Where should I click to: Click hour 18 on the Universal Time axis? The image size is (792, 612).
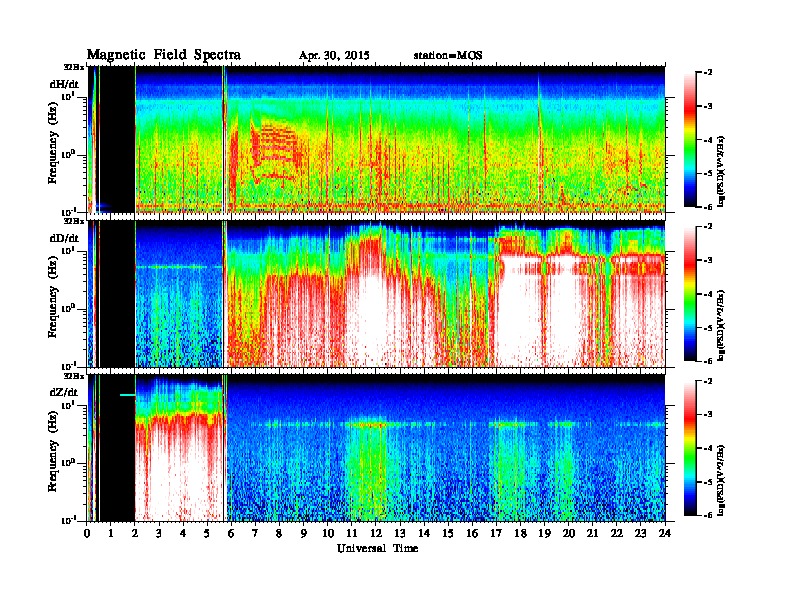pyautogui.click(x=520, y=534)
